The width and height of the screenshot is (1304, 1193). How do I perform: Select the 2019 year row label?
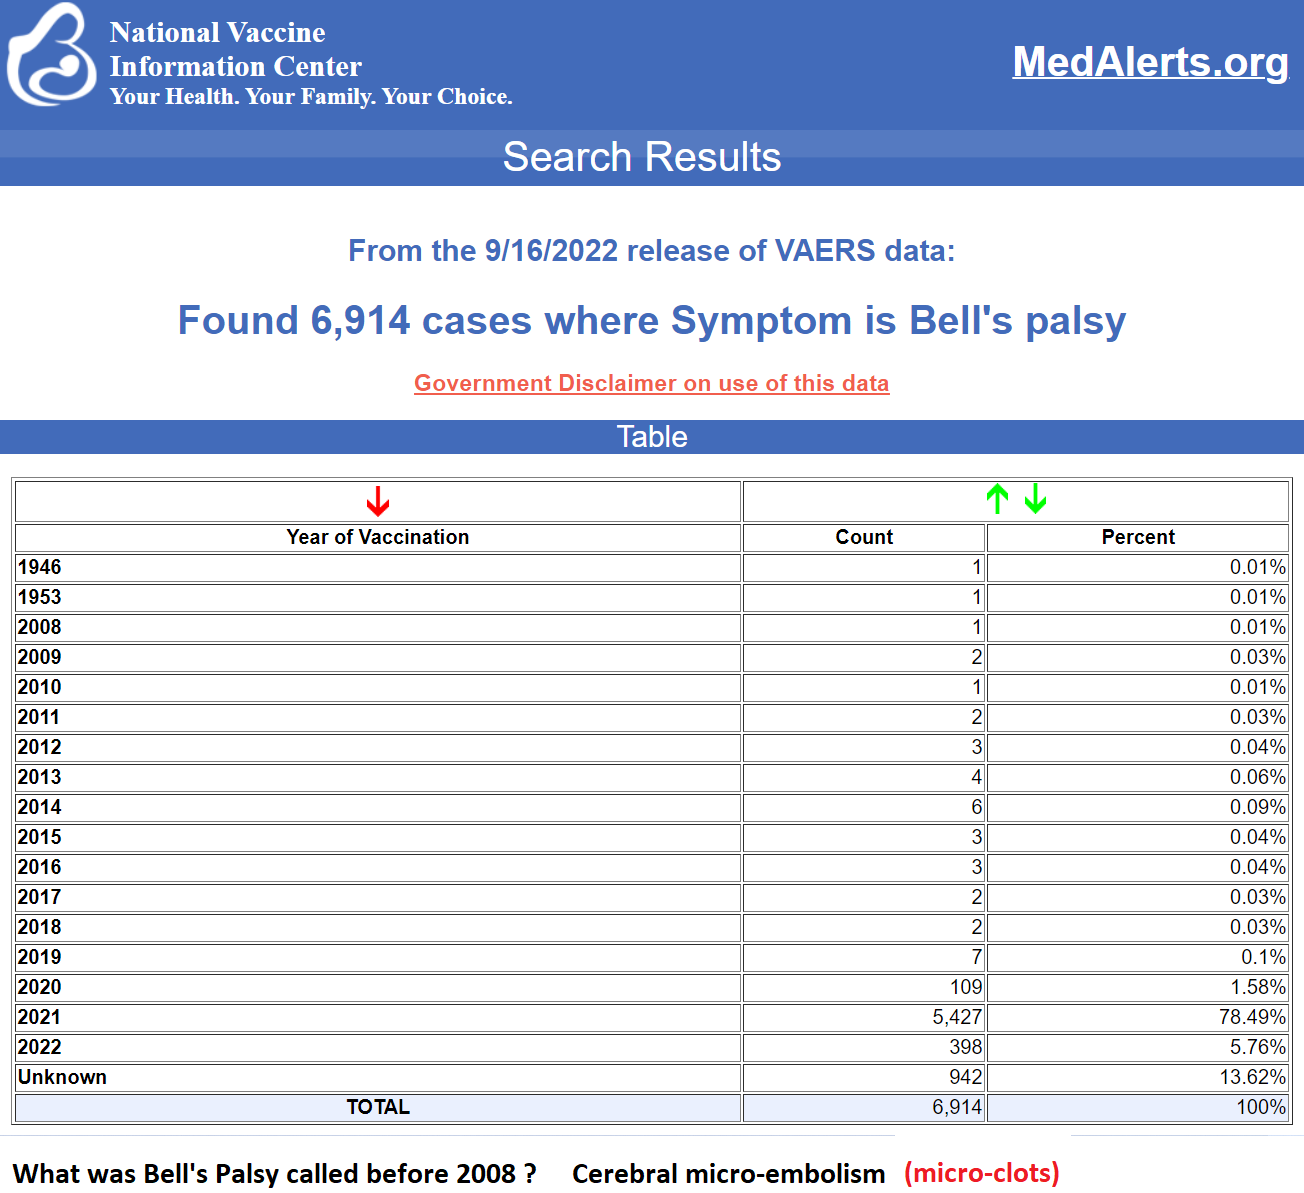click(x=39, y=957)
